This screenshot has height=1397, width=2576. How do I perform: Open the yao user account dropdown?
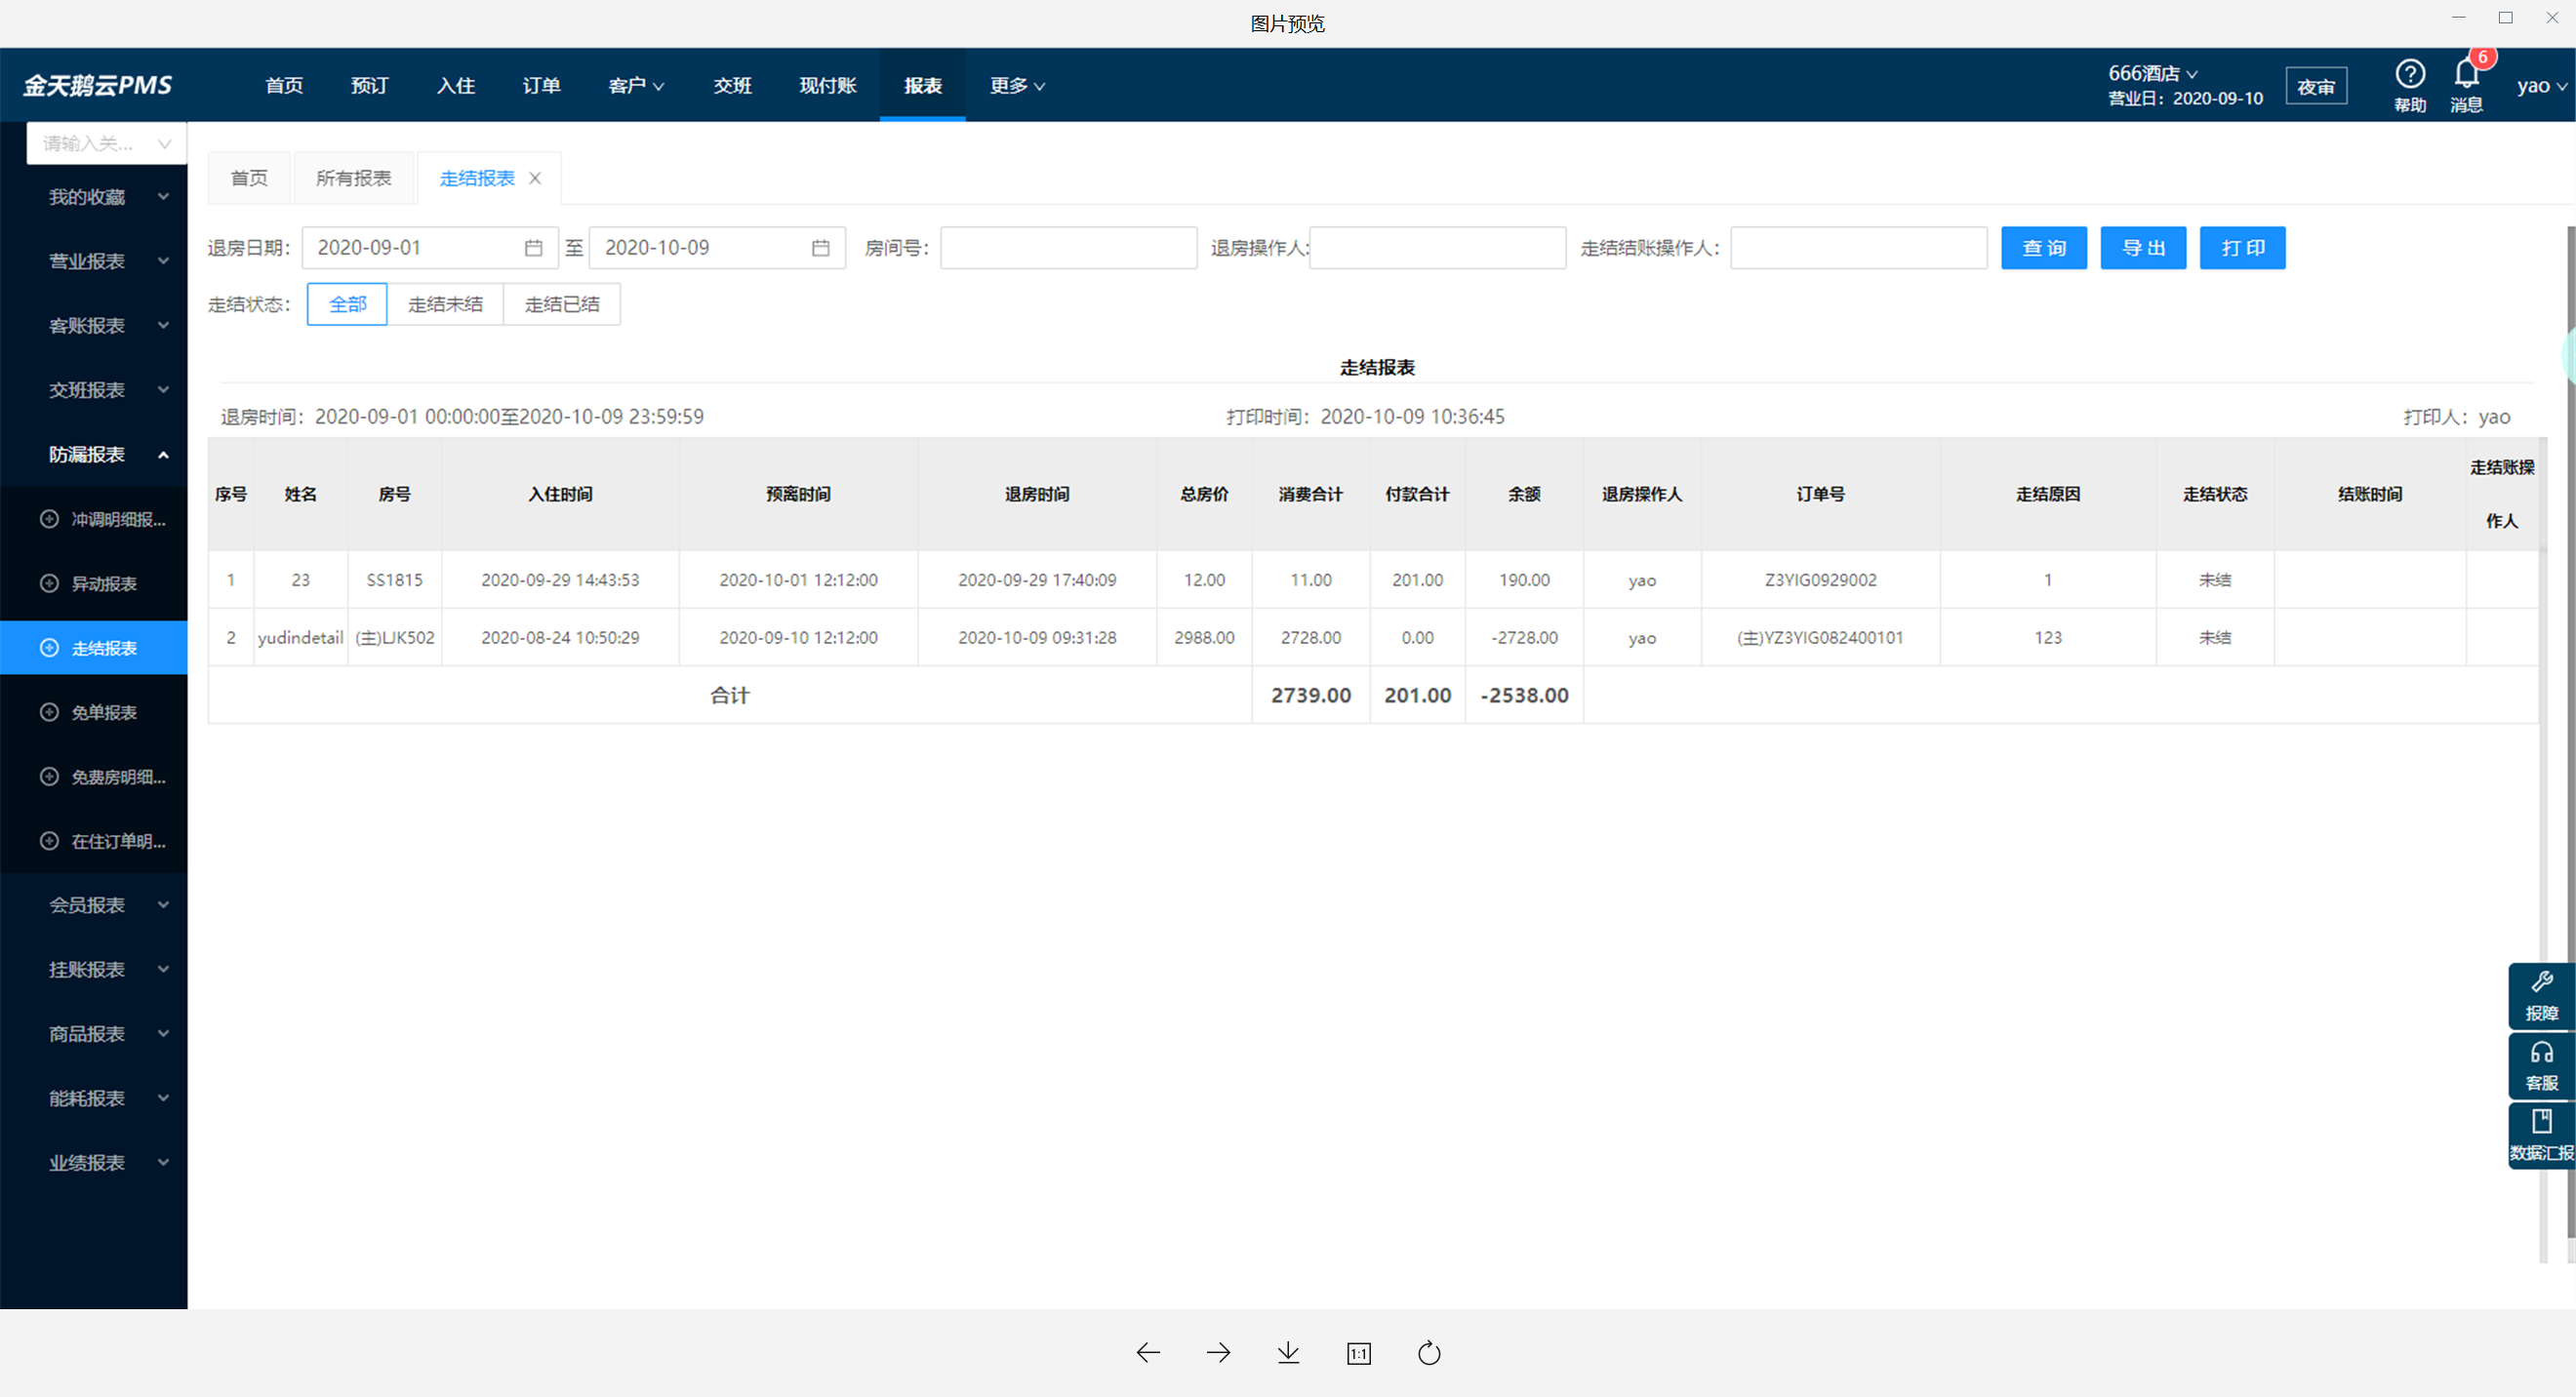(x=2541, y=86)
